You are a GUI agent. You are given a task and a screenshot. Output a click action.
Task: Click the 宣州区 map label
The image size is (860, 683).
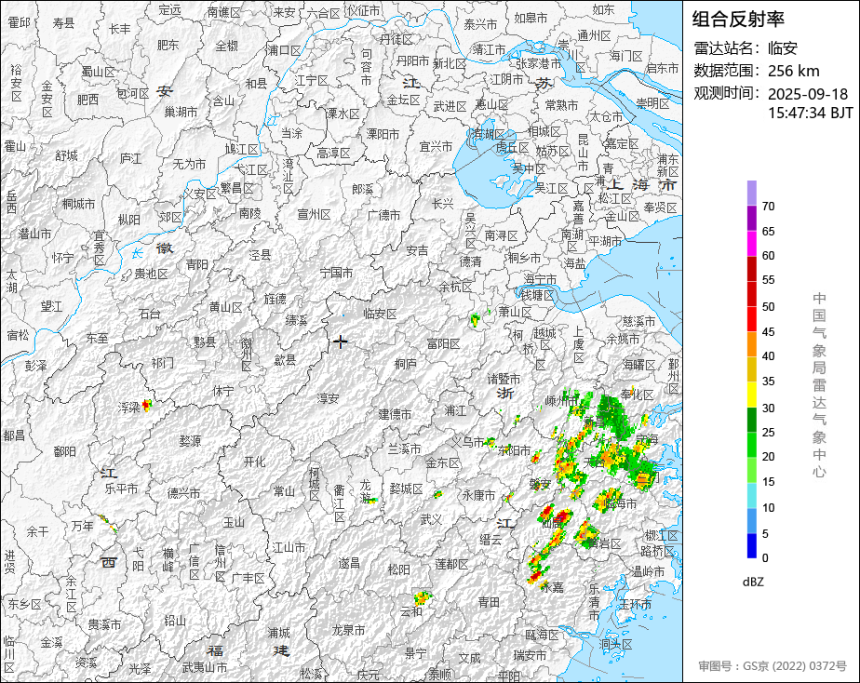314,215
